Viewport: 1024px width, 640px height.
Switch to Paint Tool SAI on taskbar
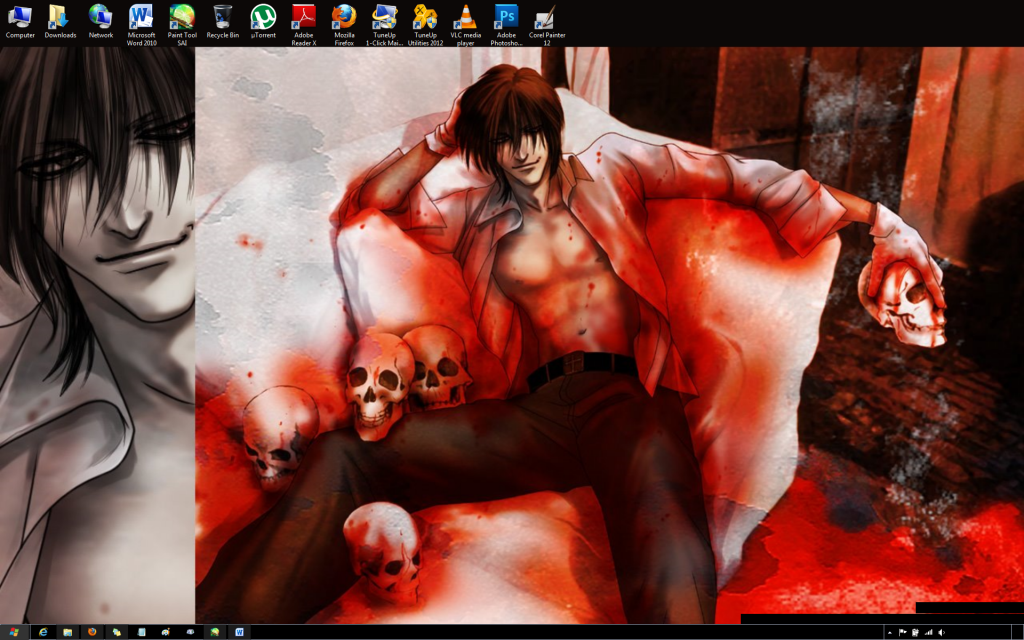pos(214,632)
